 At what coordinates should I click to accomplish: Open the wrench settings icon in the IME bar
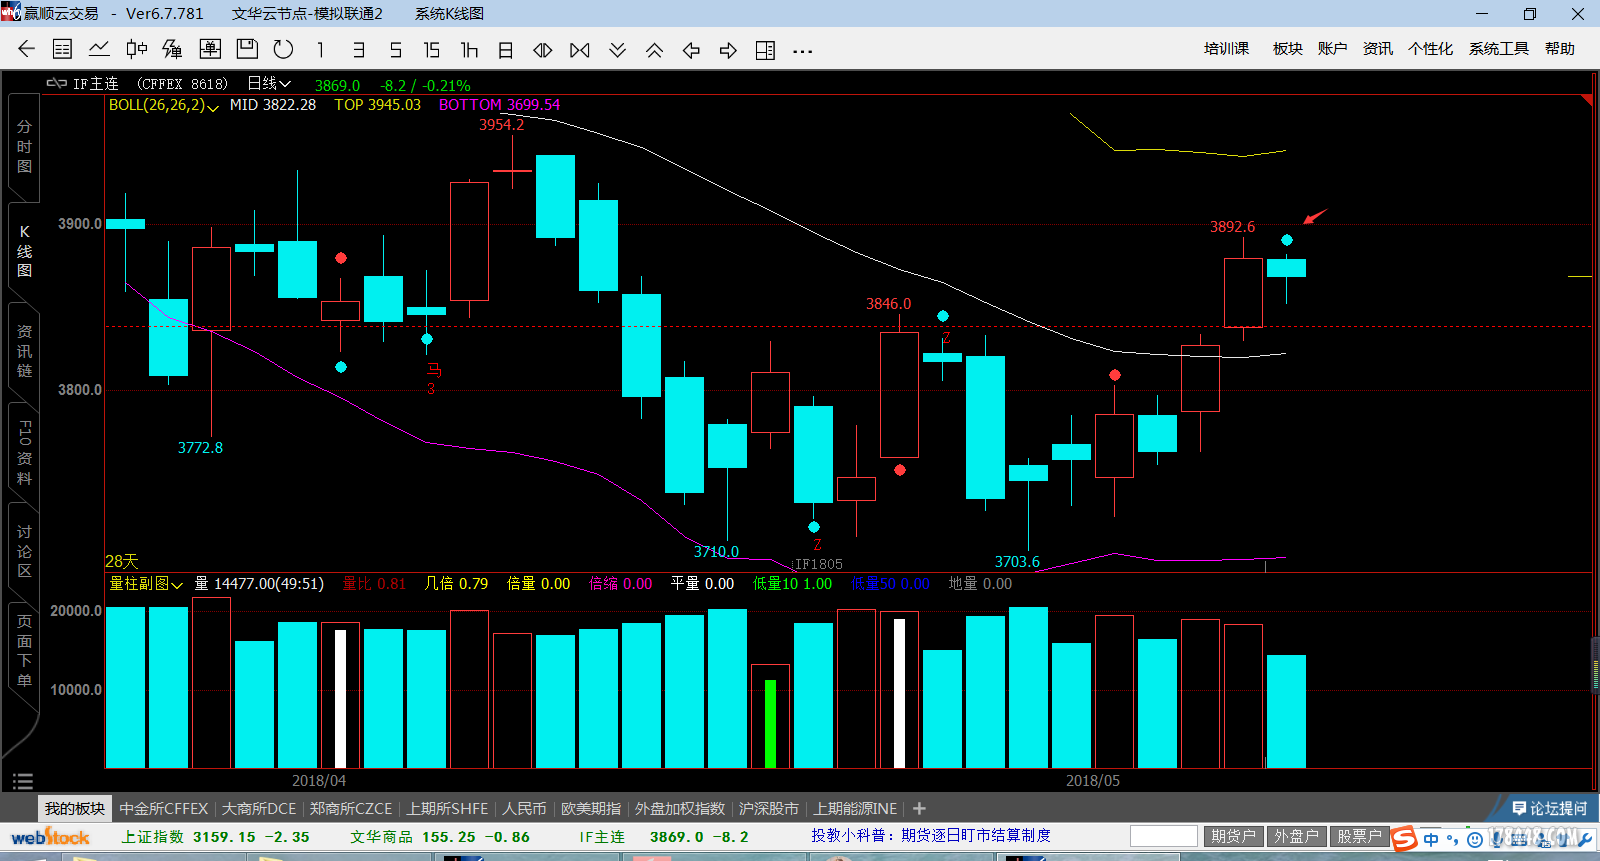pyautogui.click(x=1585, y=839)
